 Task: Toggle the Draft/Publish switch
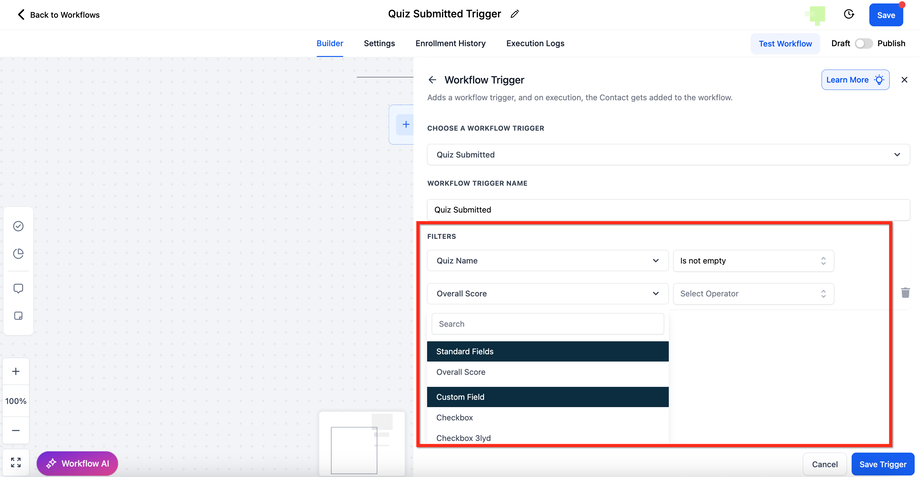(863, 44)
